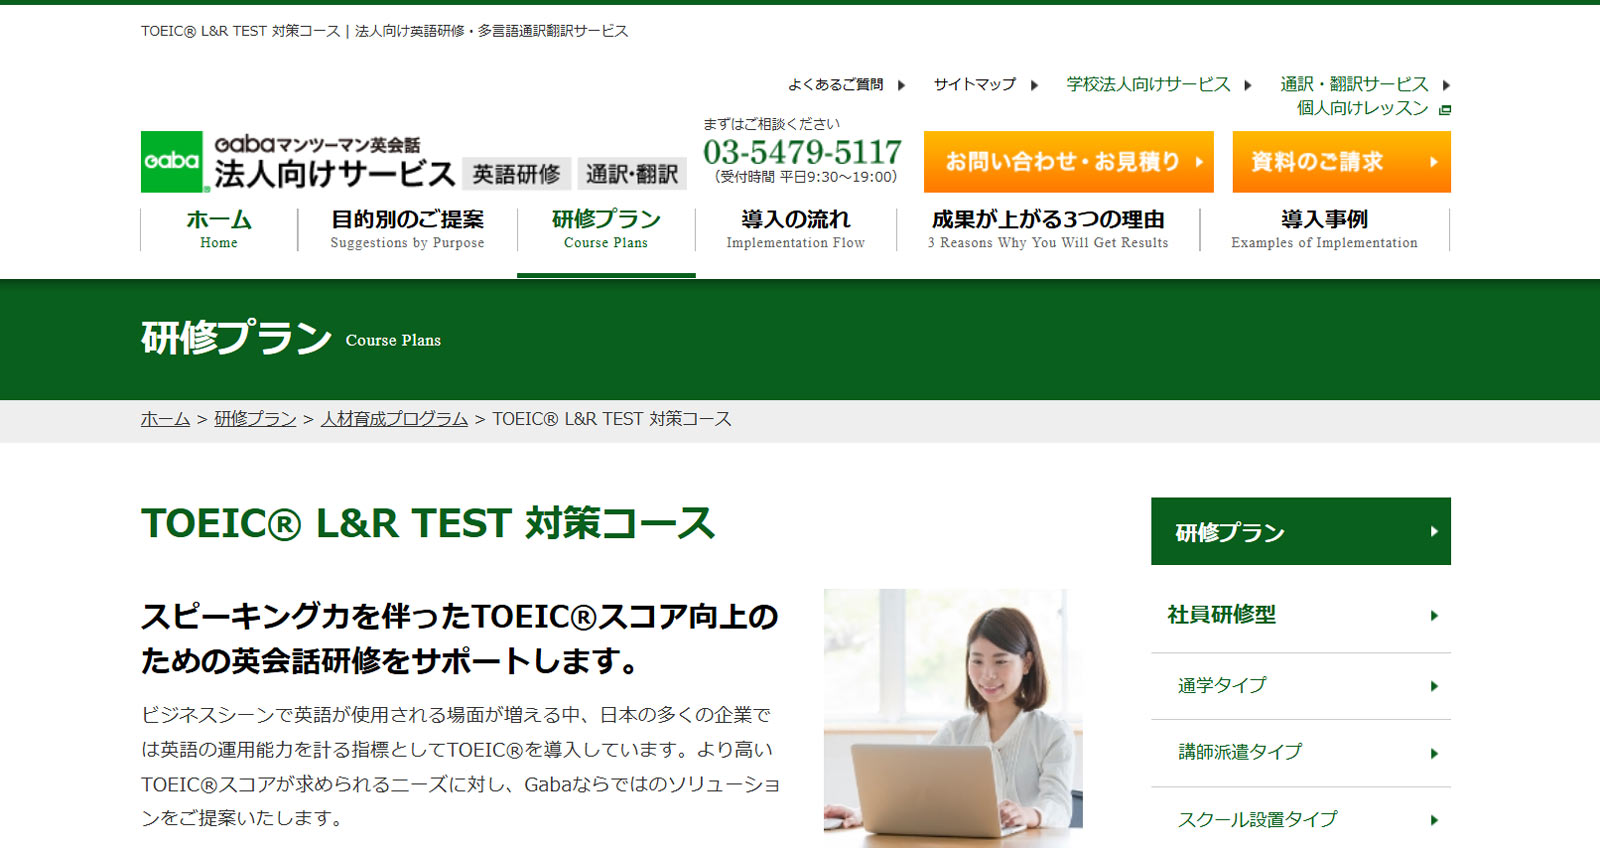The width and height of the screenshot is (1600, 850).
Task: Open 学校法人向けサービス link
Action: coord(1148,85)
